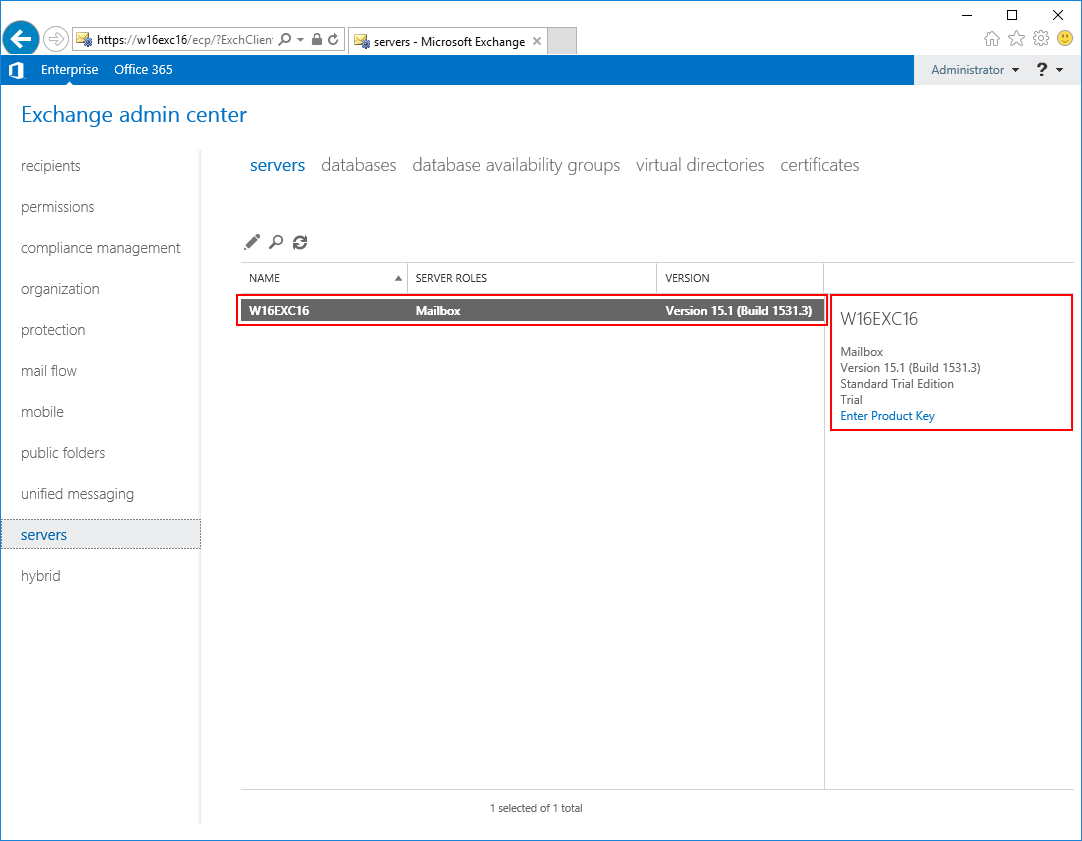This screenshot has height=841, width=1082.
Task: Click the browser Home icon
Action: coord(992,39)
